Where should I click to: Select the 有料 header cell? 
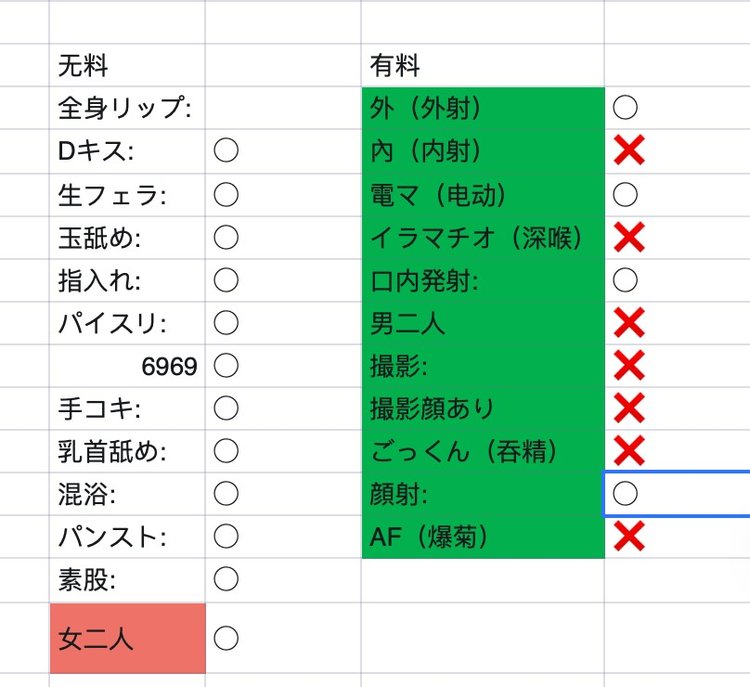coord(482,66)
